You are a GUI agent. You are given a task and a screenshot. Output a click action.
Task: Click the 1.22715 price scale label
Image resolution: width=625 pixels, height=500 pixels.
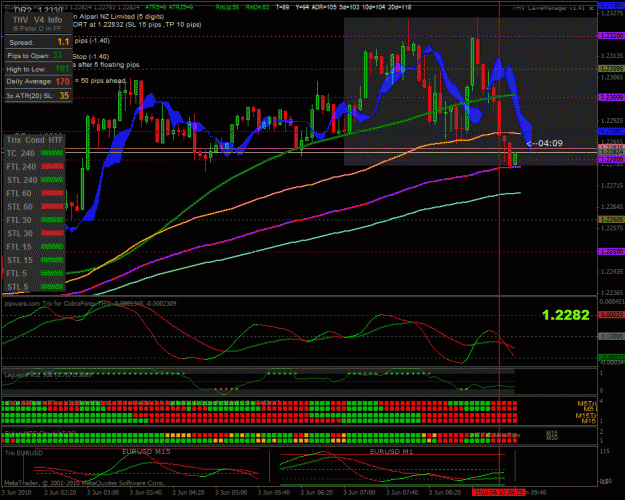click(x=612, y=185)
